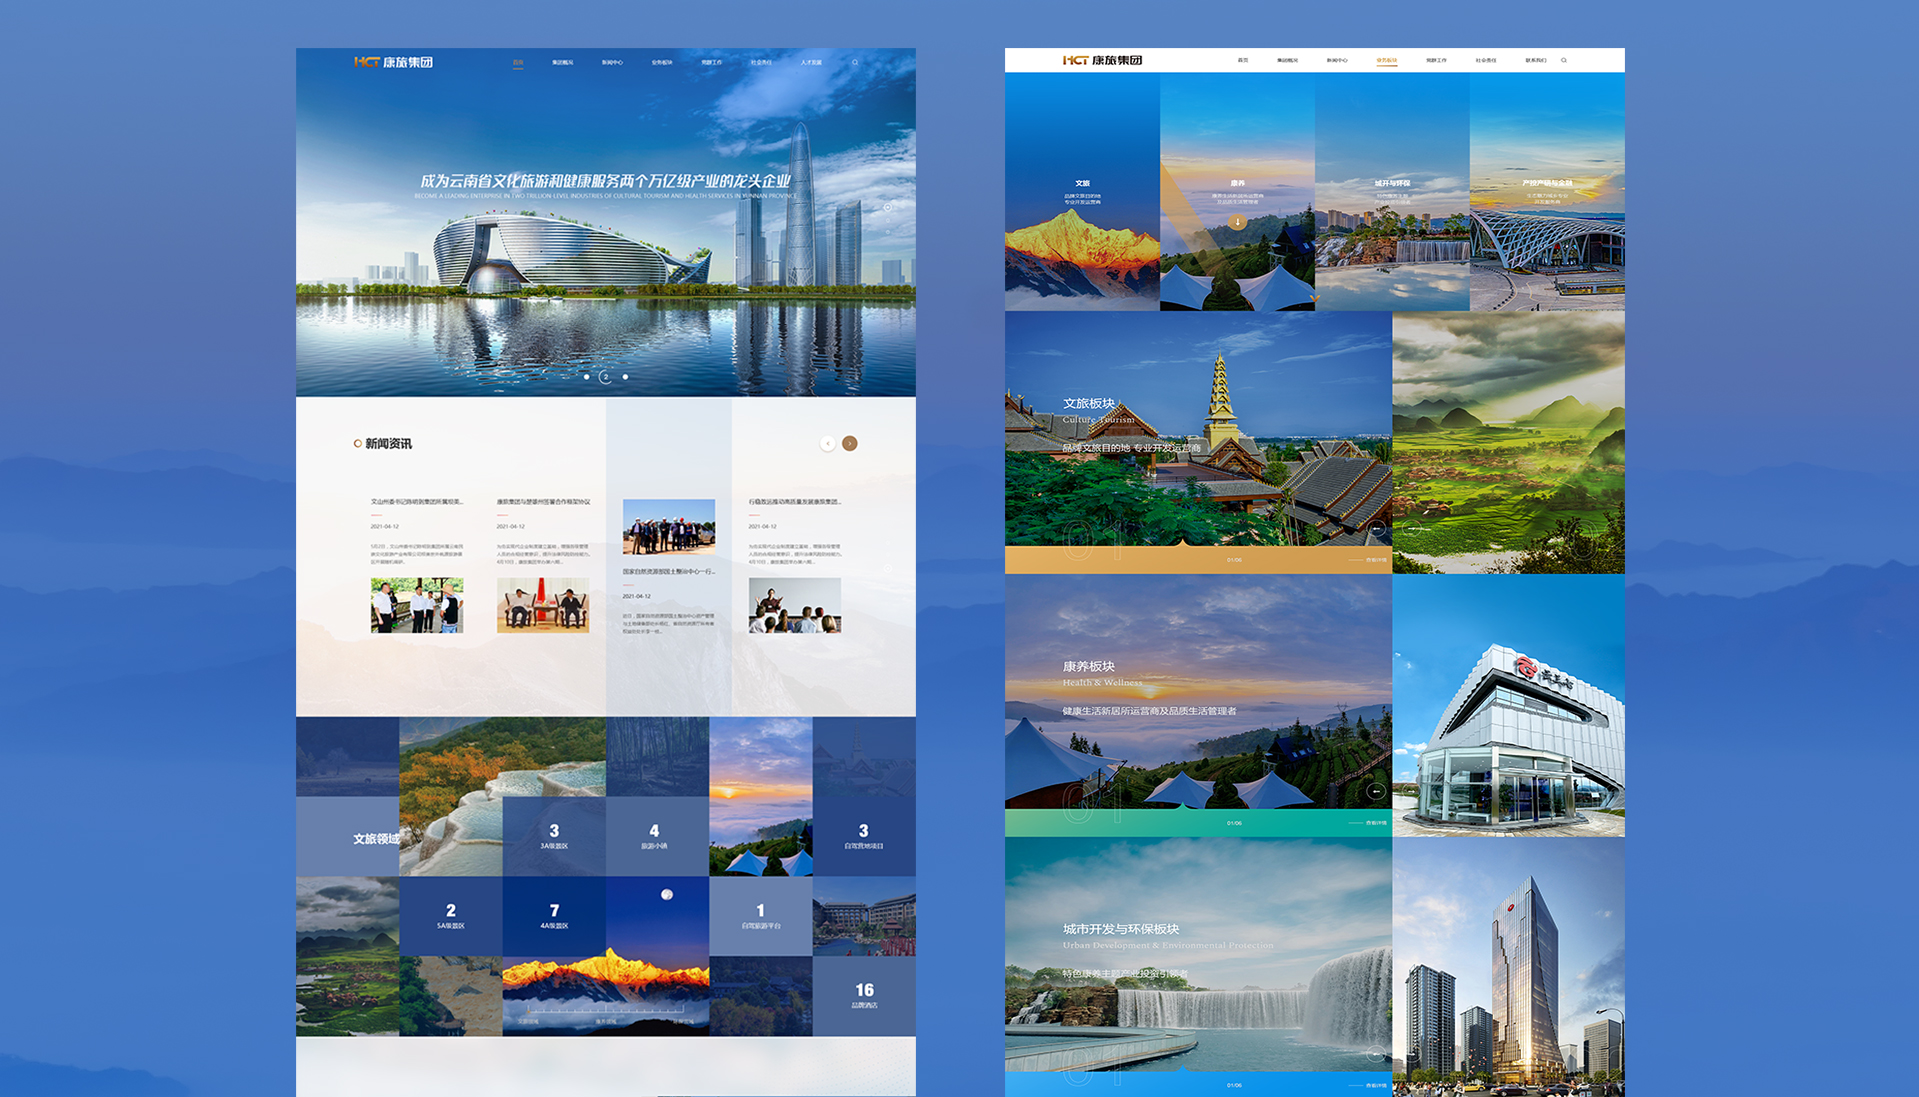Click the search icon in left page header
The height and width of the screenshot is (1097, 1919).
(x=855, y=62)
